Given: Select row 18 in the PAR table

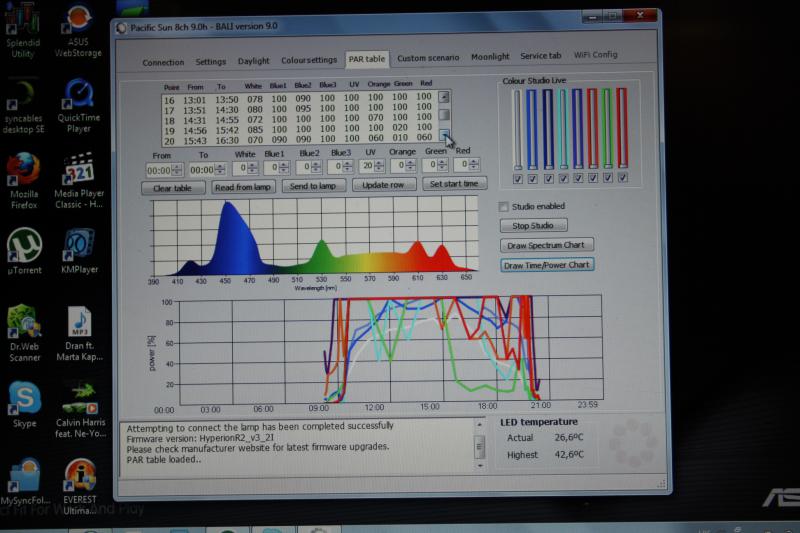Looking at the screenshot, I should click(300, 118).
